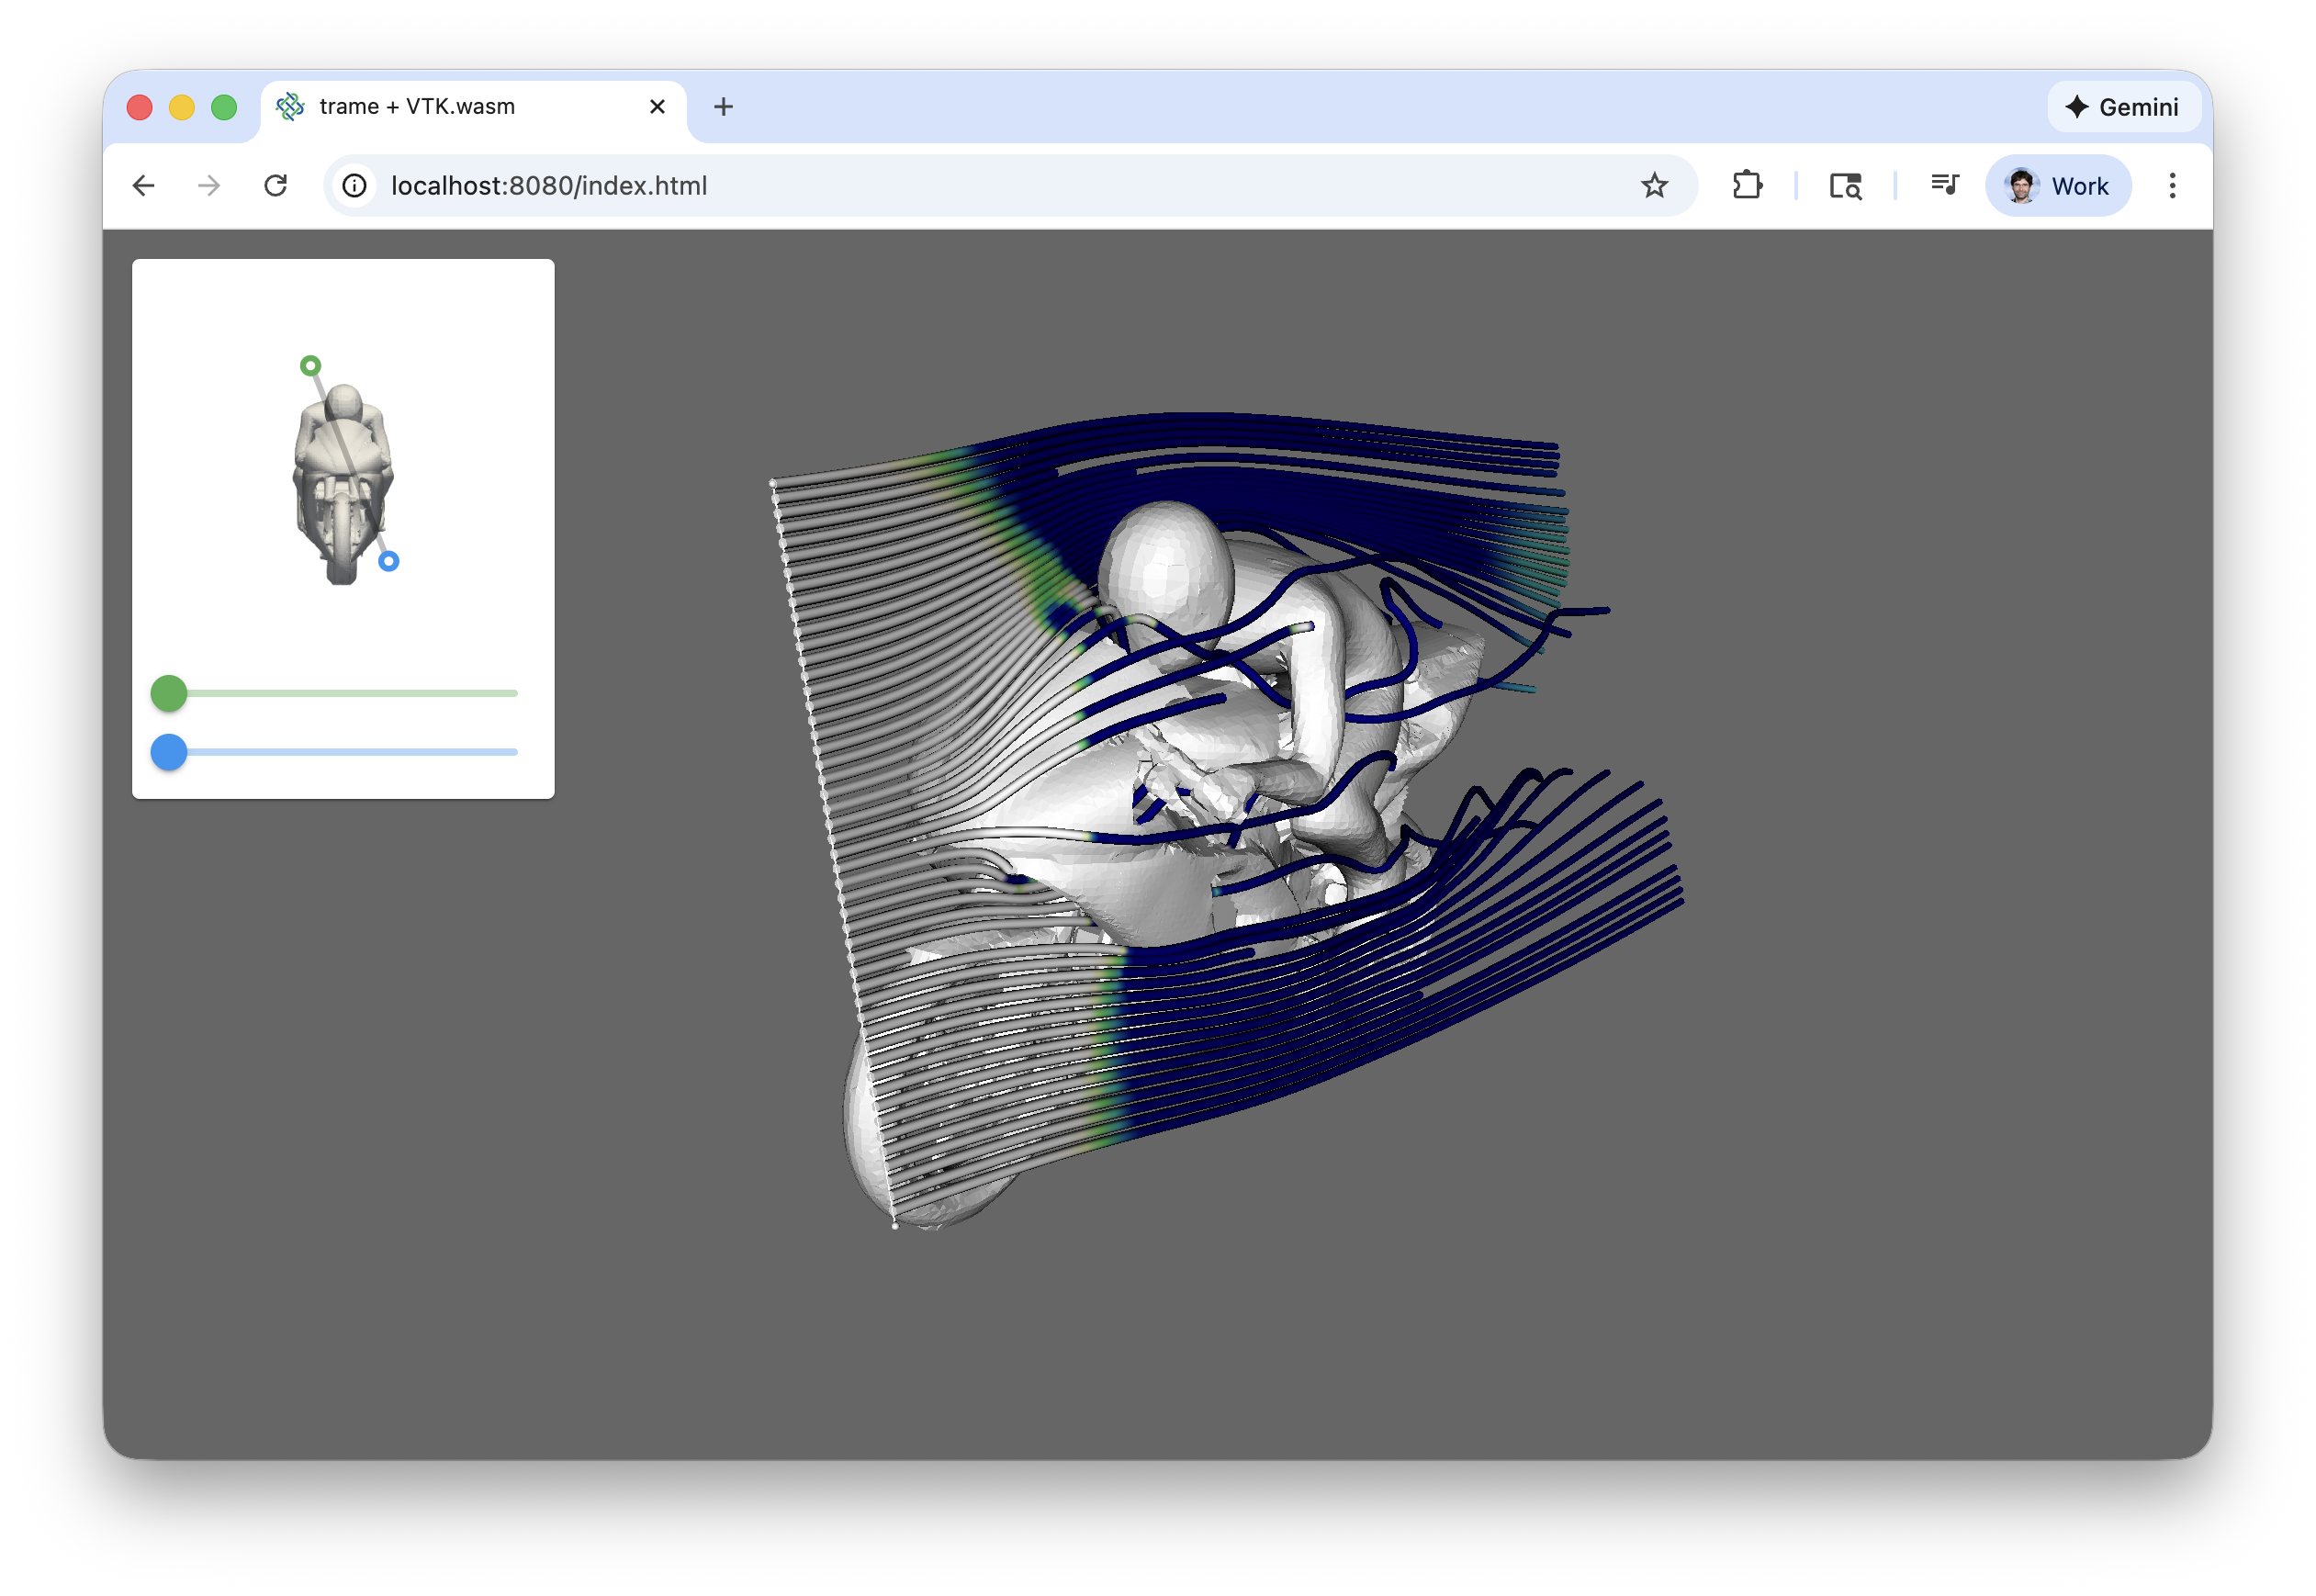
Task: Close the trame + VTK.wasm tab
Action: pos(657,107)
